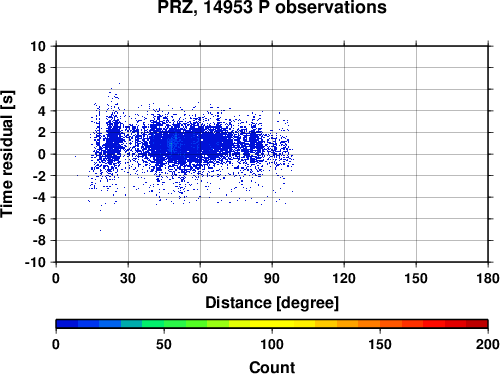Click the colorbar tick label '200'

(488, 344)
